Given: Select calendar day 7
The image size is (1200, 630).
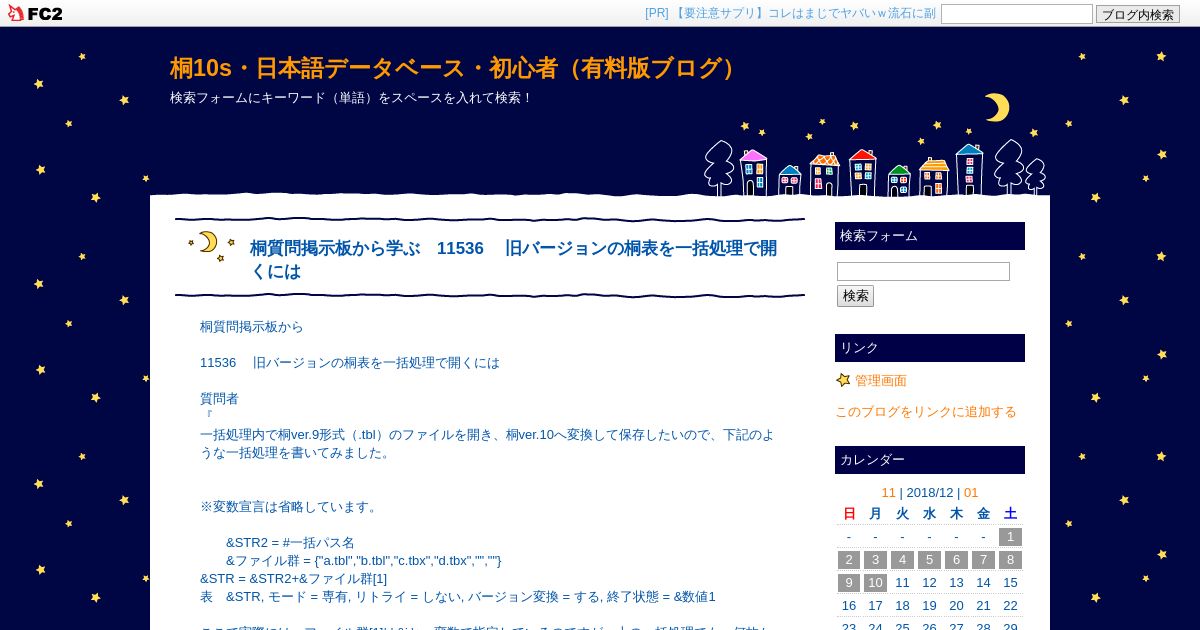Looking at the screenshot, I should tap(983, 560).
